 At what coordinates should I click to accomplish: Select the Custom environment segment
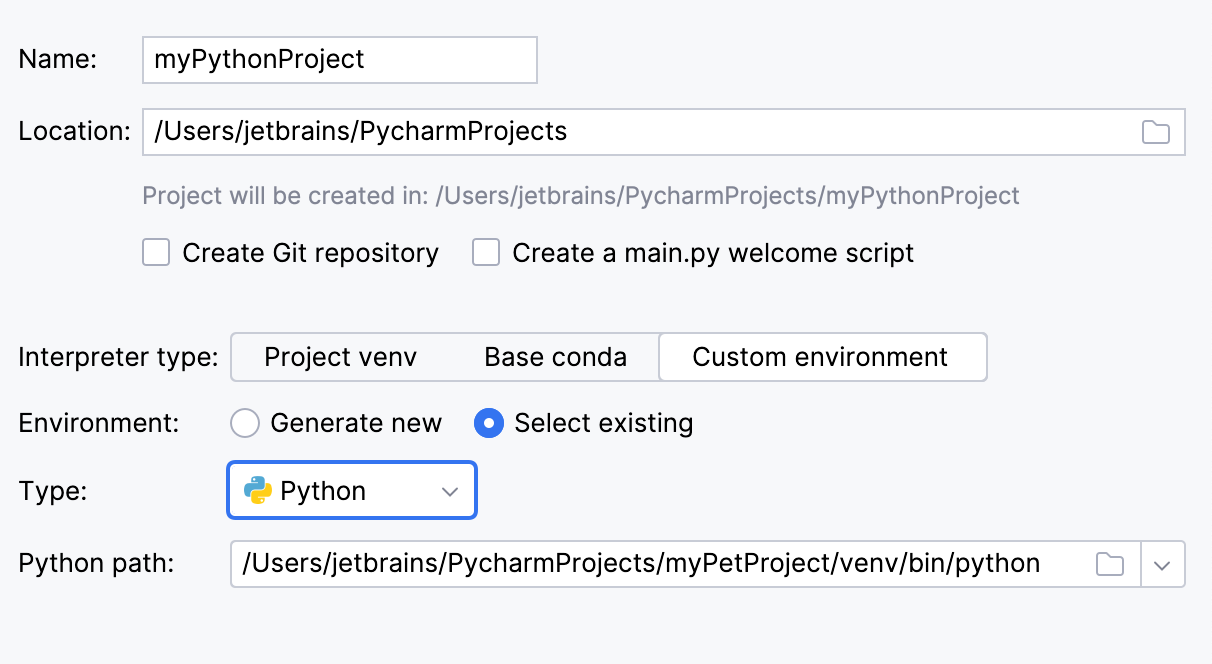pos(820,357)
